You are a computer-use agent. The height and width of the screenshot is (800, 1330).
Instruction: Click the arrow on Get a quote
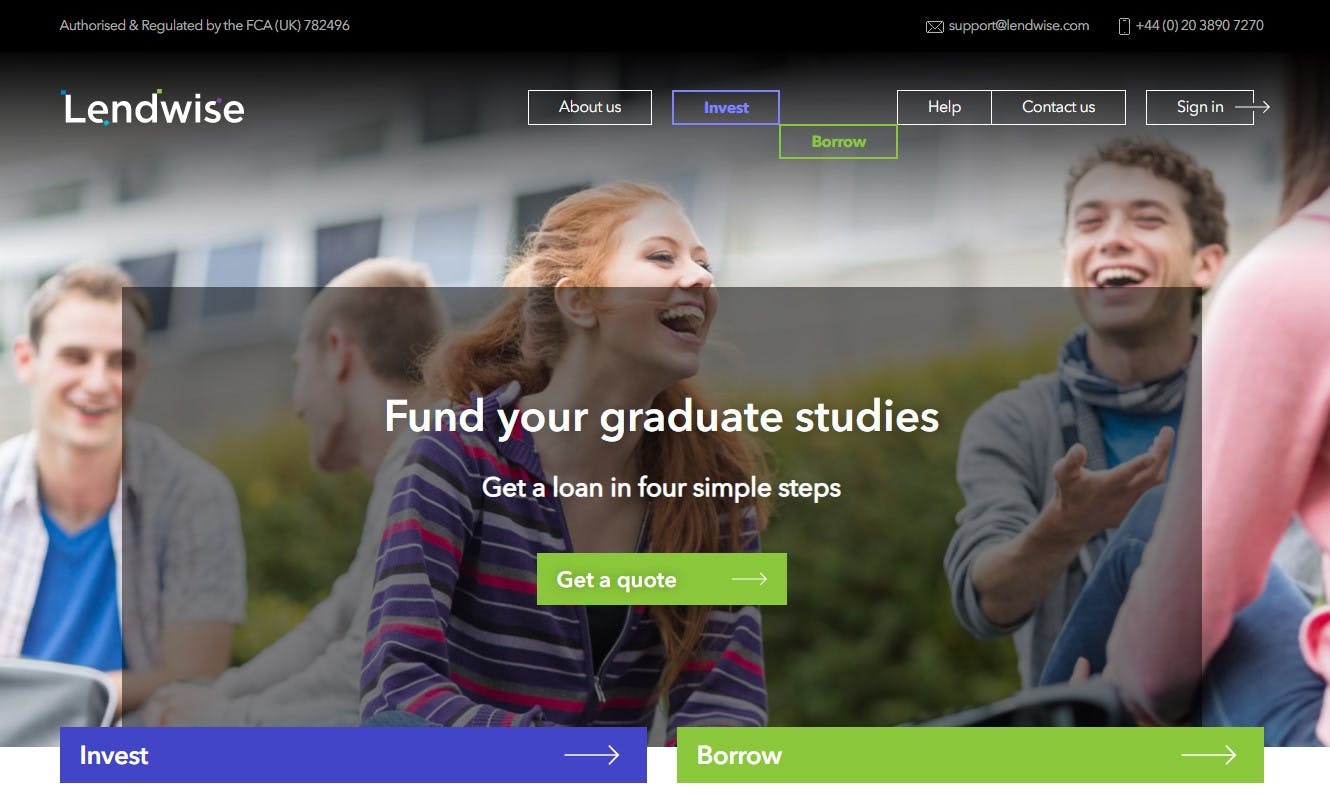coord(749,579)
